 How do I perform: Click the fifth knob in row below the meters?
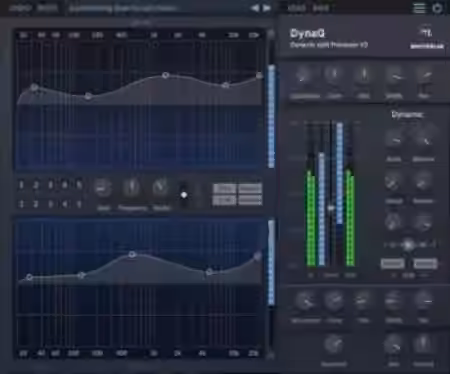coord(423,301)
